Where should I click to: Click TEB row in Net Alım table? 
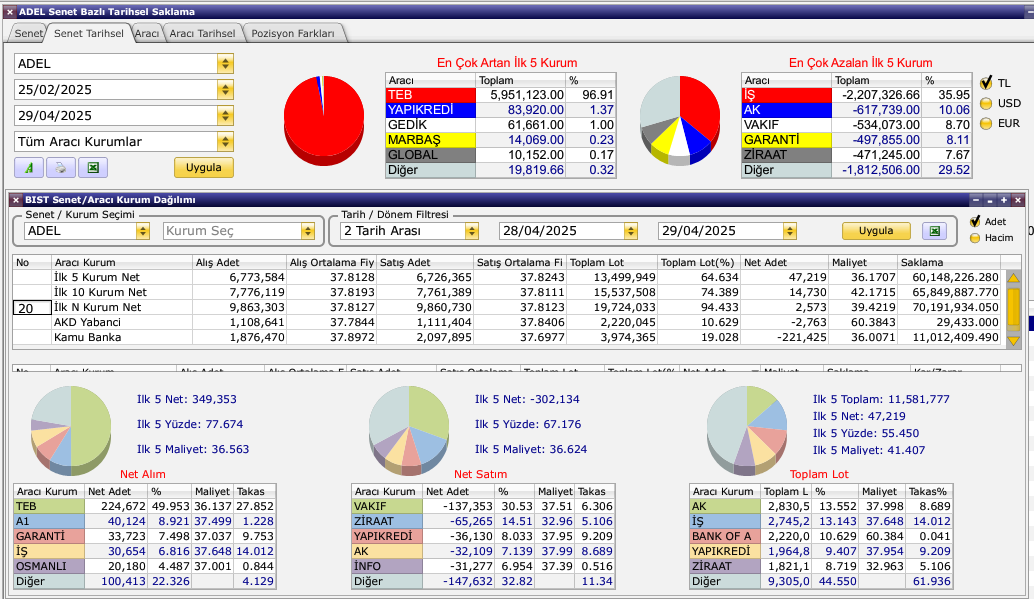click(x=145, y=507)
